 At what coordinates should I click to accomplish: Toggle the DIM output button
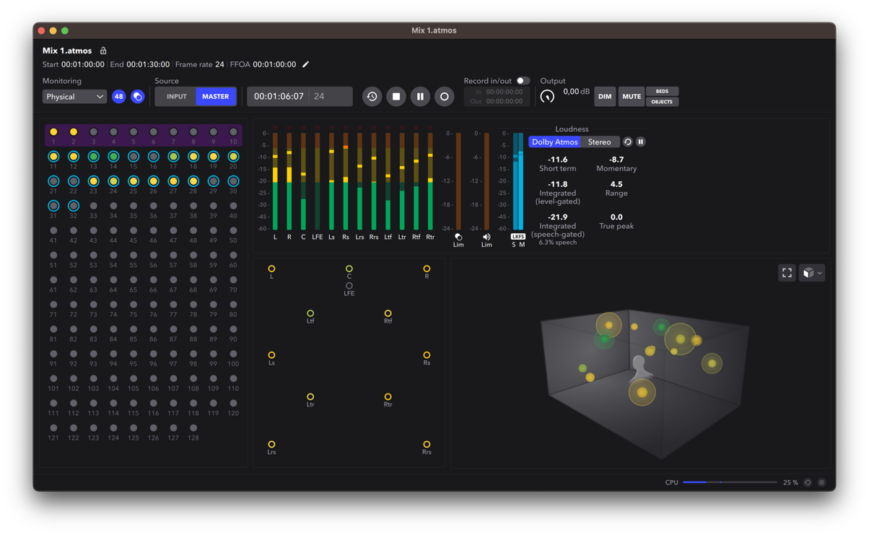point(605,97)
